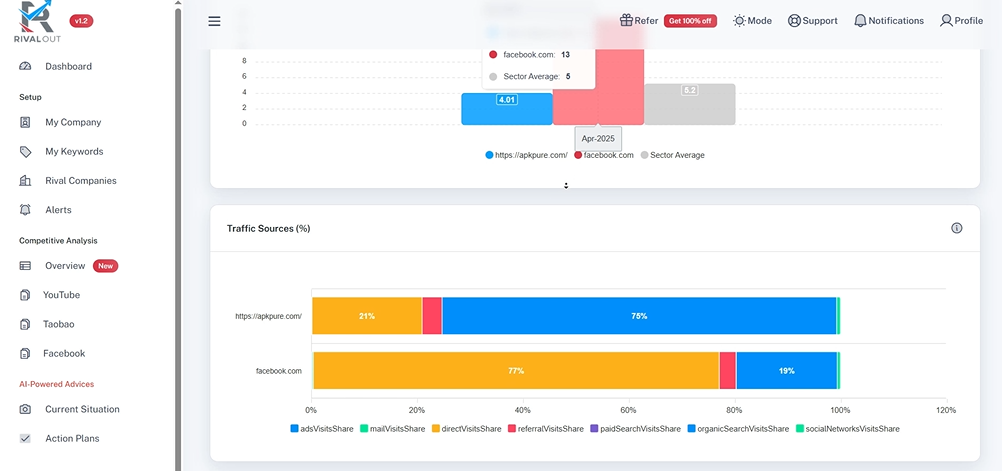
Task: Click the Traffic Sources (%) heading
Action: (x=268, y=228)
